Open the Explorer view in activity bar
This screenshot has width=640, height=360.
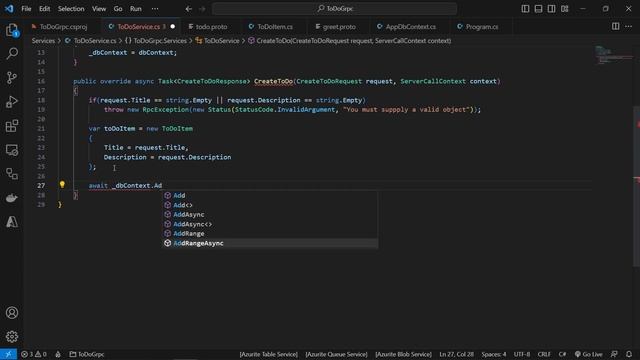(x=12, y=30)
